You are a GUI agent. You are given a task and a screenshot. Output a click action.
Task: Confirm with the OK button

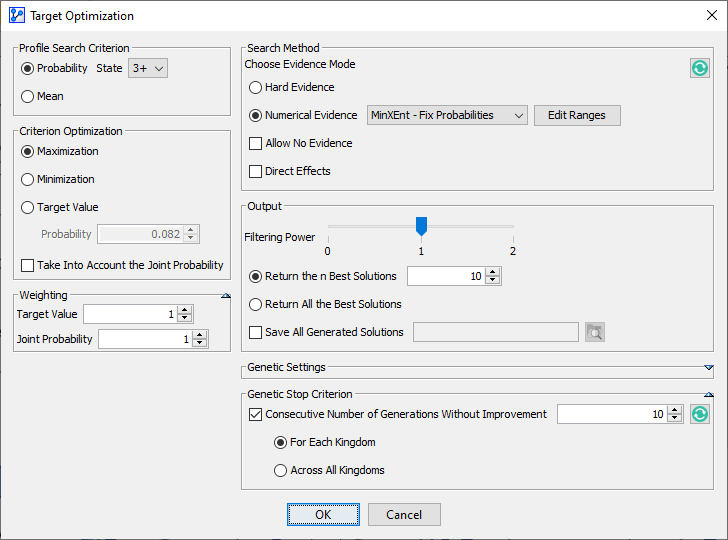[x=323, y=514]
